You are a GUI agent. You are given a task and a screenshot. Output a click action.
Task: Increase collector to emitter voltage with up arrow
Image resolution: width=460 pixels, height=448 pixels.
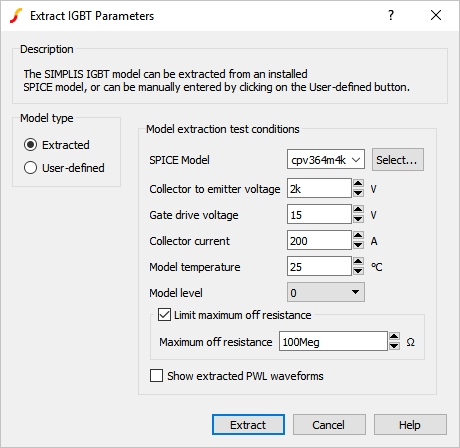tap(358, 183)
